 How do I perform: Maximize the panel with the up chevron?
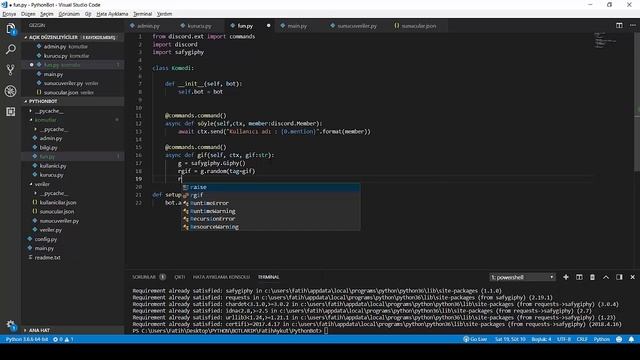(x=606, y=277)
